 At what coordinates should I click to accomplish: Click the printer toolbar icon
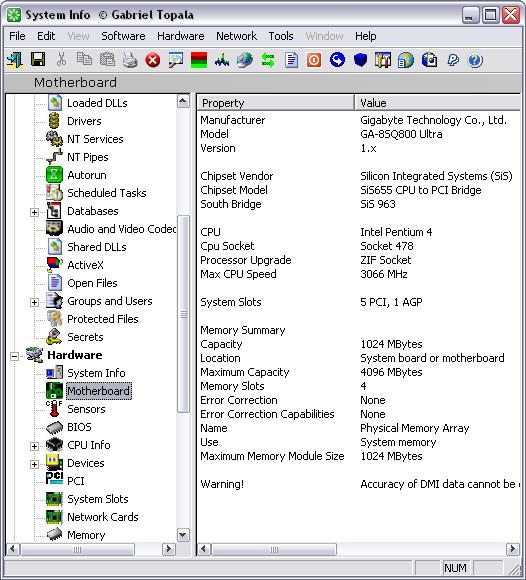click(x=130, y=60)
